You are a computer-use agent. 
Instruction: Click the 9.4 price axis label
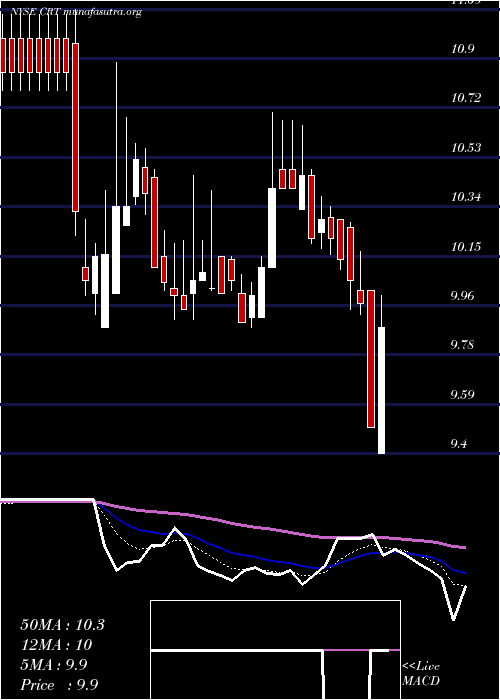pyautogui.click(x=461, y=443)
